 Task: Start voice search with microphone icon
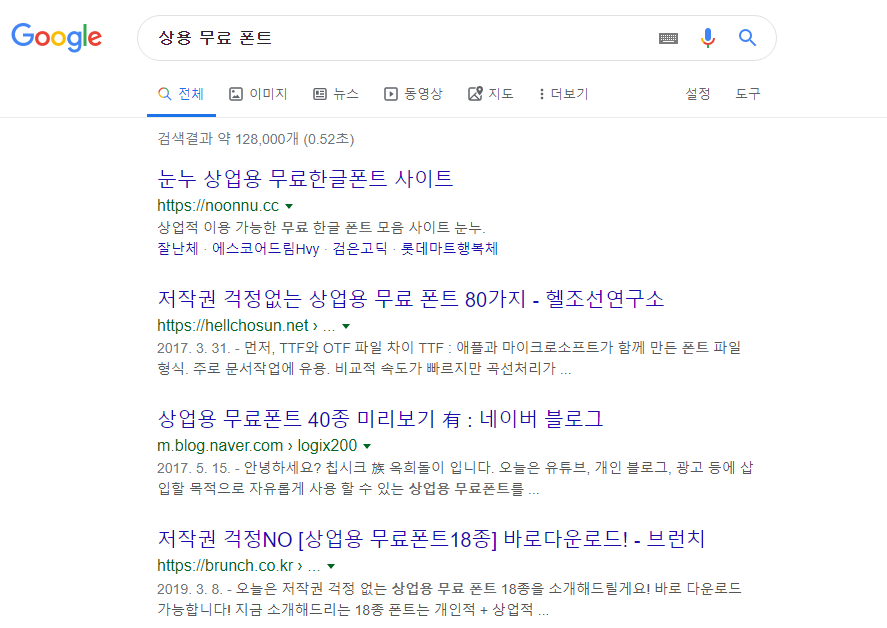coord(707,38)
